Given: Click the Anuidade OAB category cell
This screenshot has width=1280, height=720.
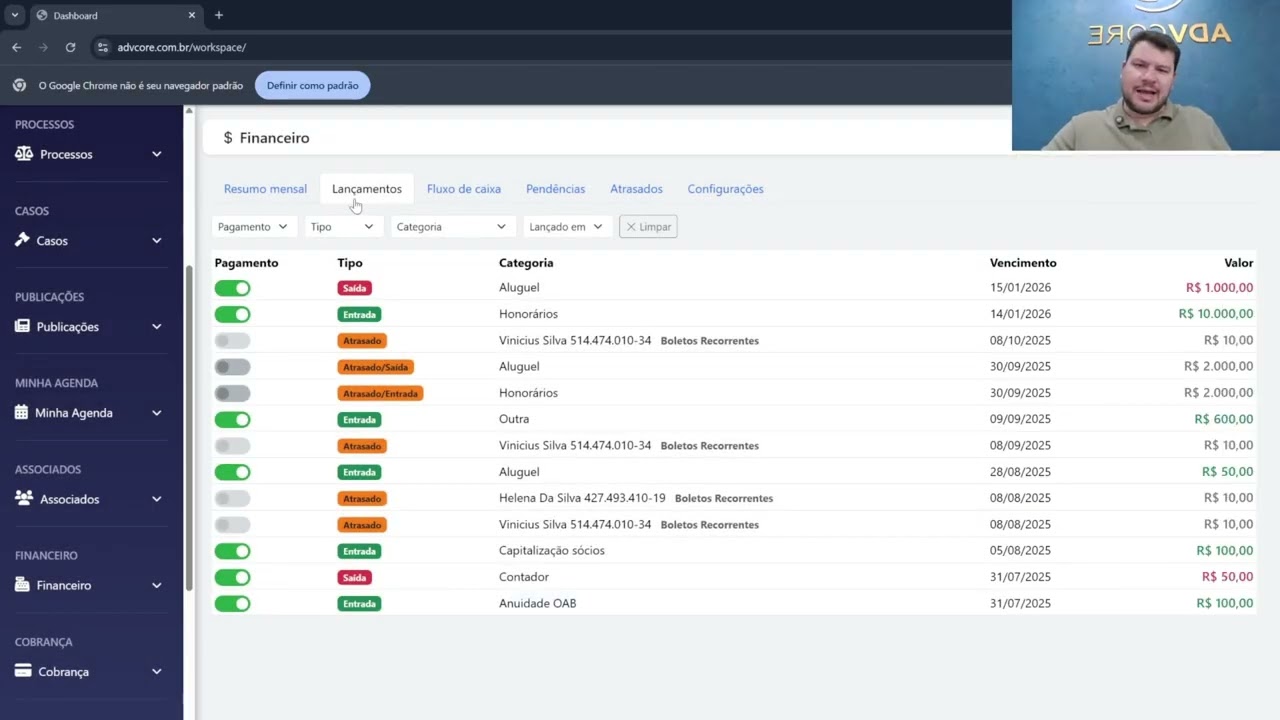Looking at the screenshot, I should pyautogui.click(x=537, y=603).
